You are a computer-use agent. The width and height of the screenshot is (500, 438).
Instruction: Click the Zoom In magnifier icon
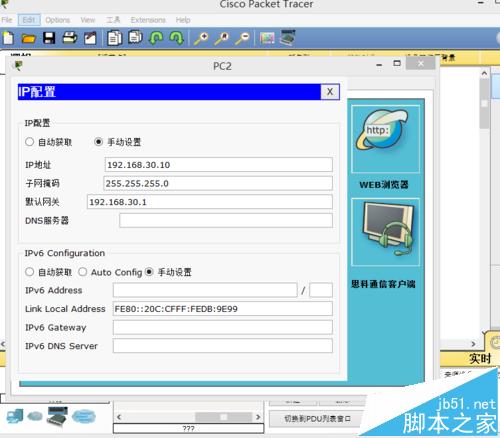tap(202, 38)
